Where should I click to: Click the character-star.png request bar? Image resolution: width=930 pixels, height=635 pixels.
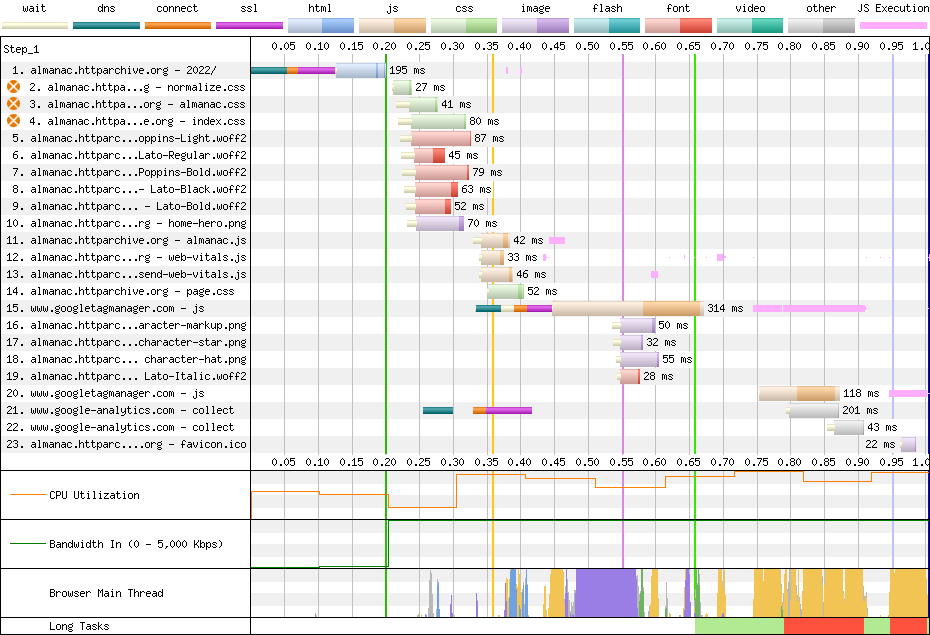point(631,342)
